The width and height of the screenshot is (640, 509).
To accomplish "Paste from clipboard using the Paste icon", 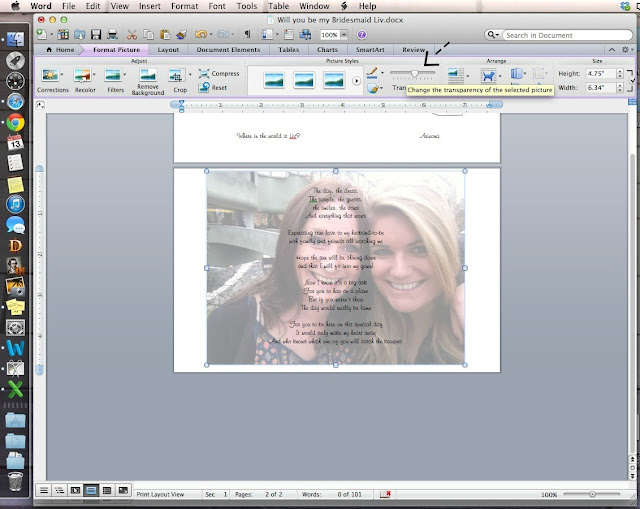I will (x=165, y=35).
